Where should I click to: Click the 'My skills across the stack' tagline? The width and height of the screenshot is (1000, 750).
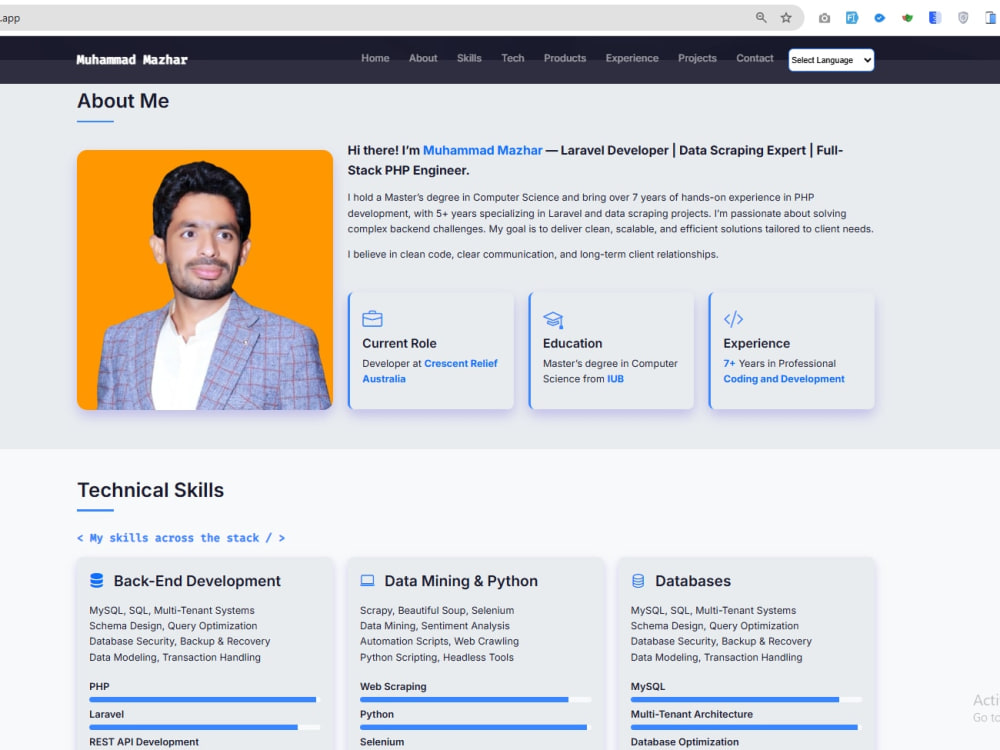tap(181, 538)
